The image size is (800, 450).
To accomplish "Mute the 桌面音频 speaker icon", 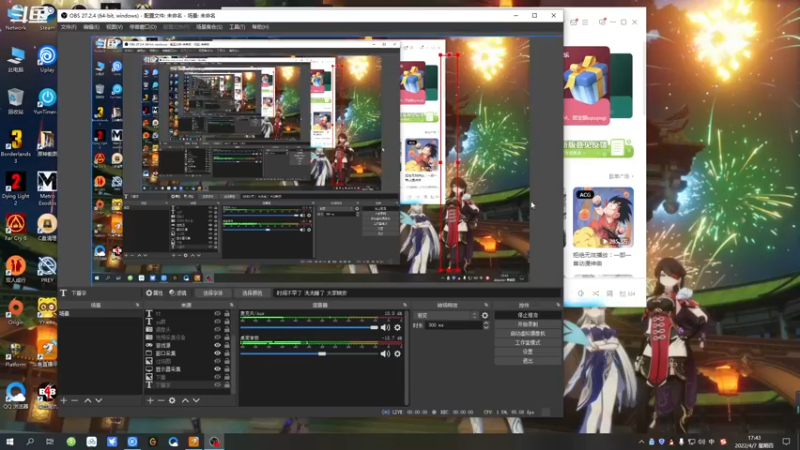I will (385, 354).
